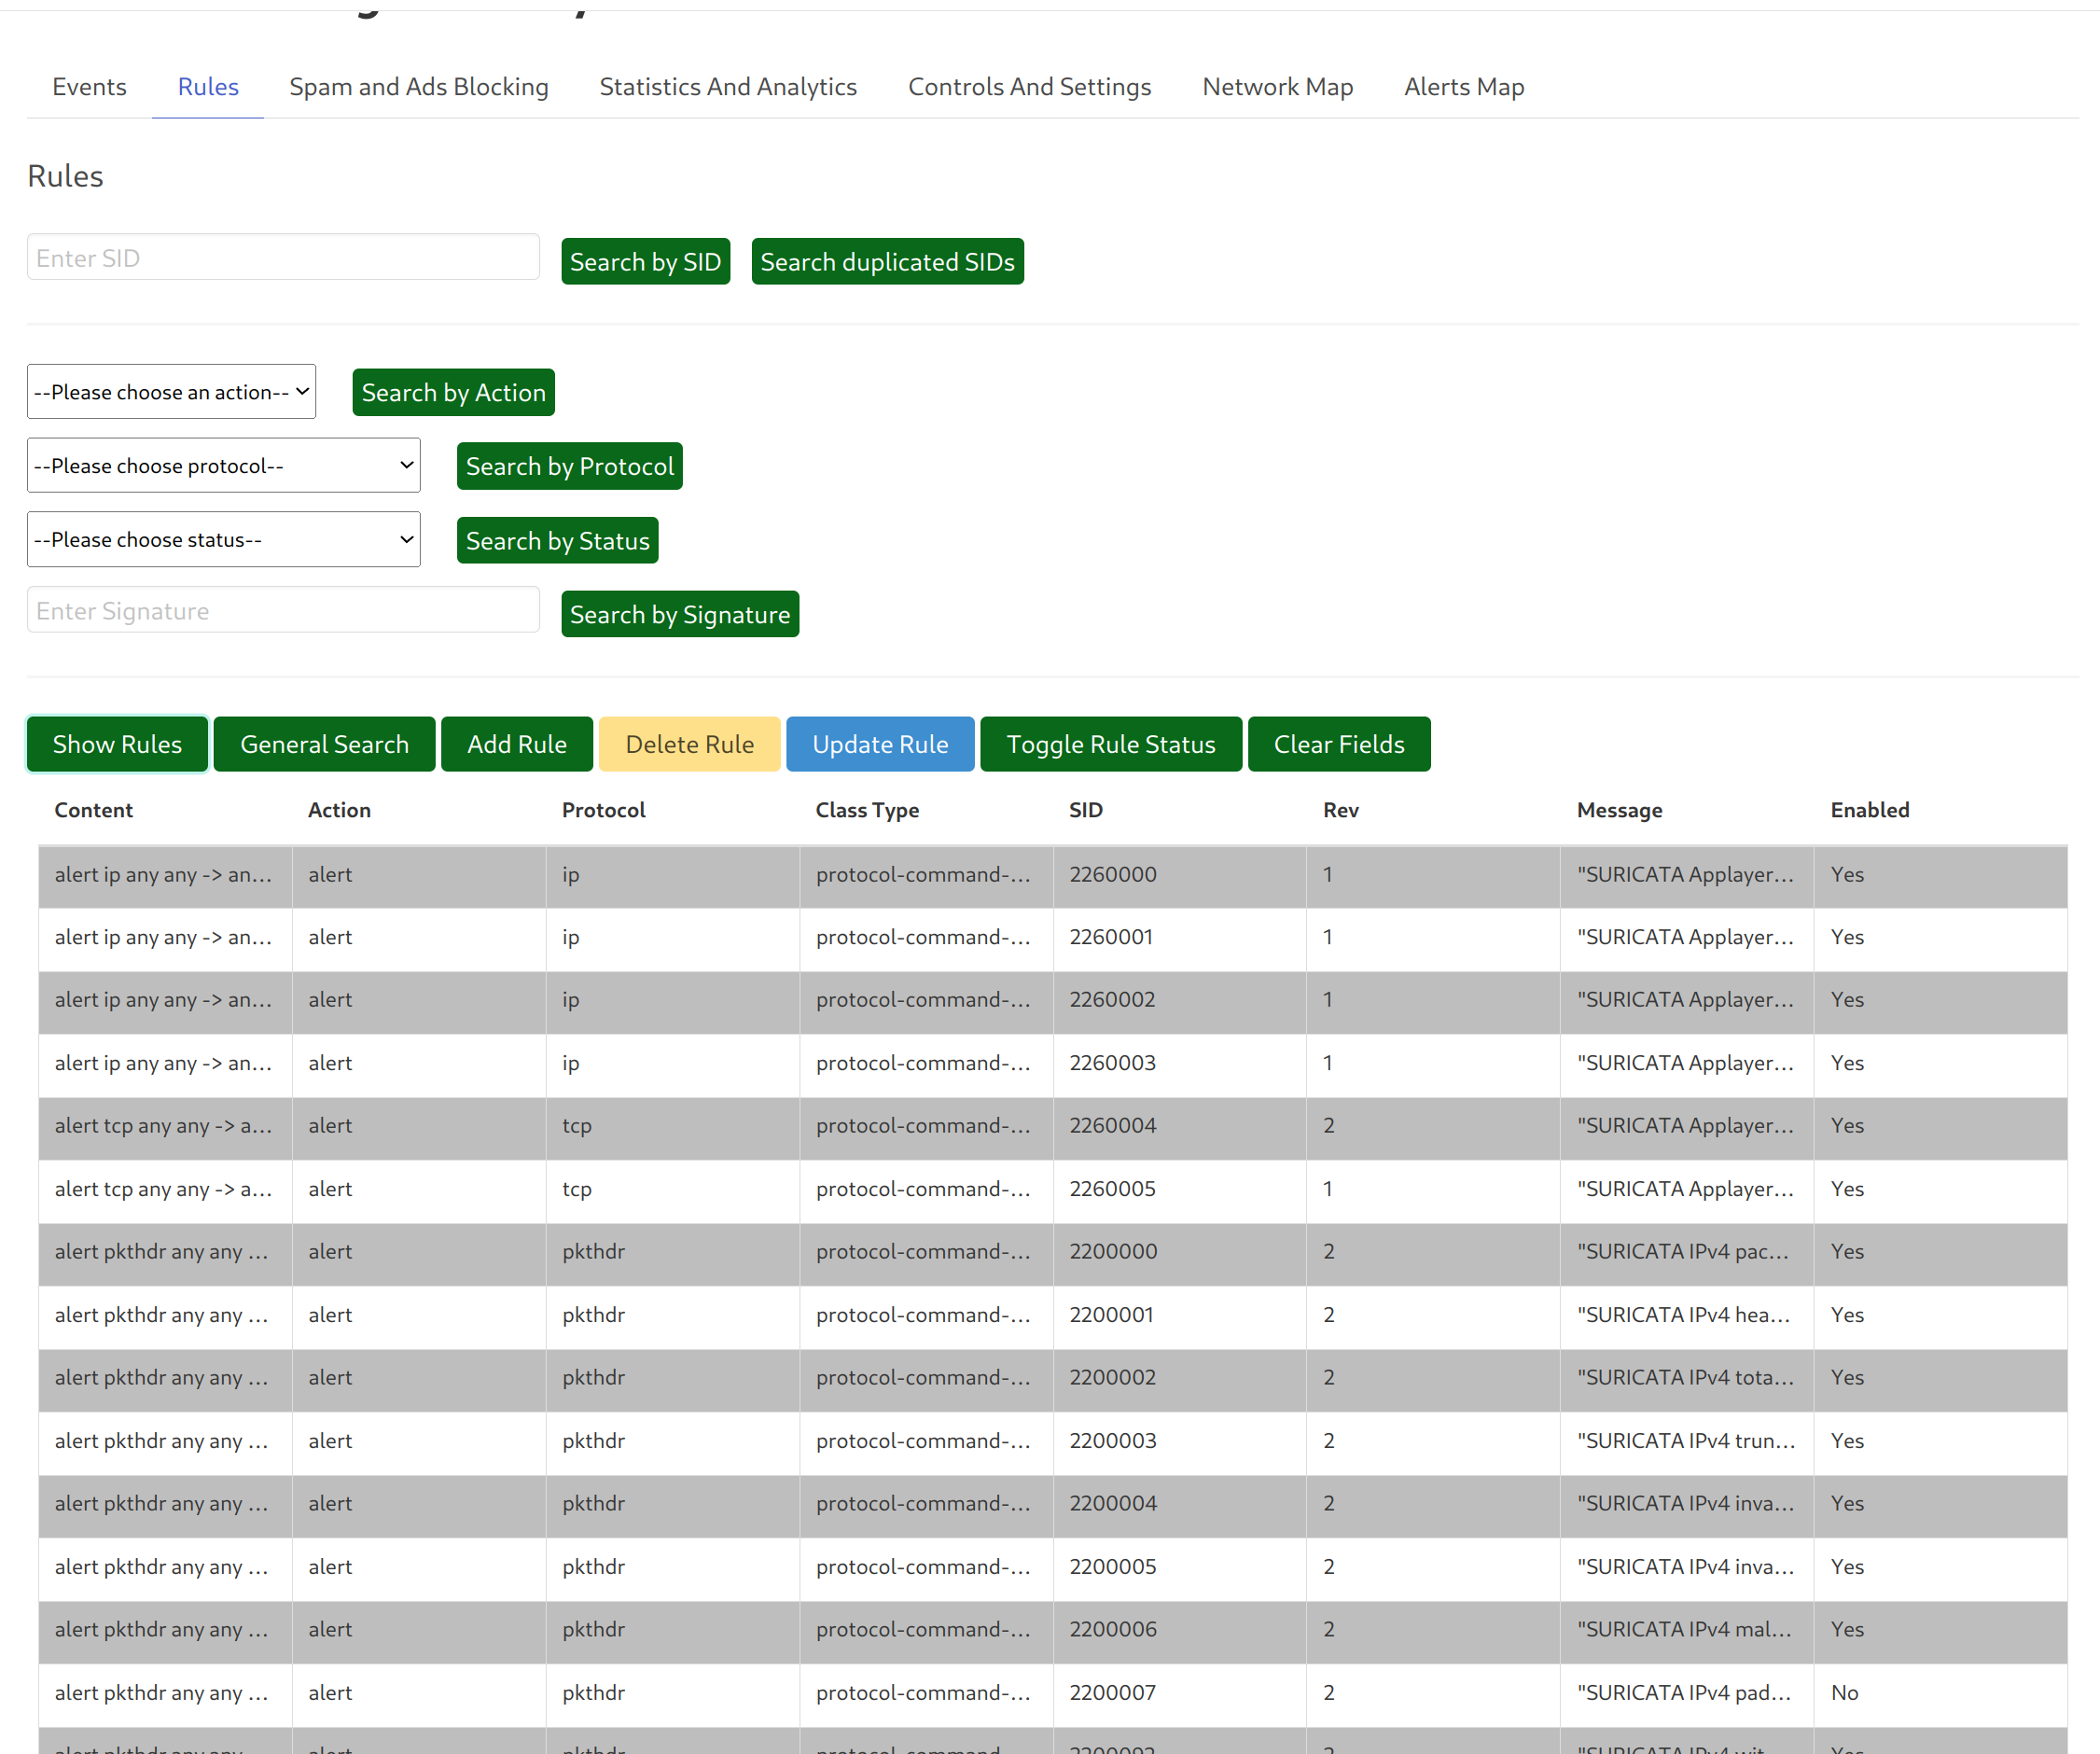The image size is (2100, 1754).
Task: Click the yellow Delete Rule button
Action: 688,745
